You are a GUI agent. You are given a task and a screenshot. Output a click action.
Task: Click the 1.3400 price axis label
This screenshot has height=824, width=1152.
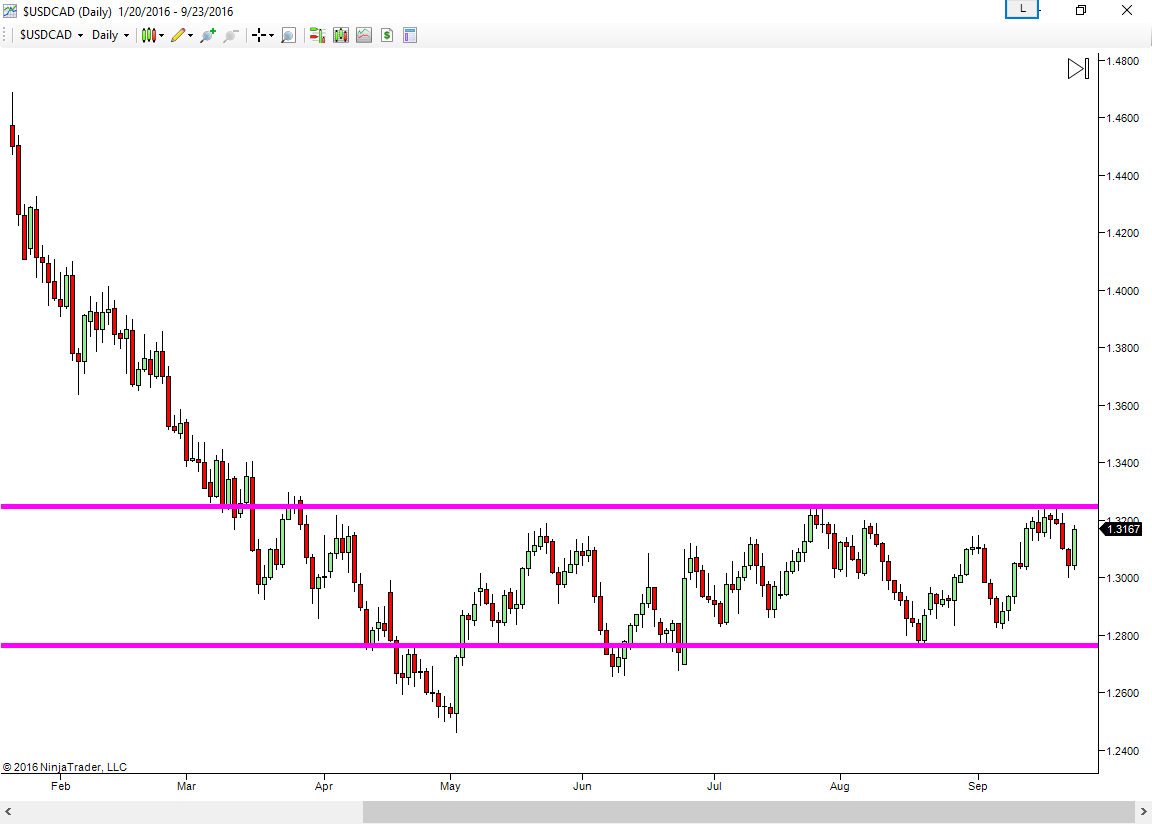coord(1123,463)
